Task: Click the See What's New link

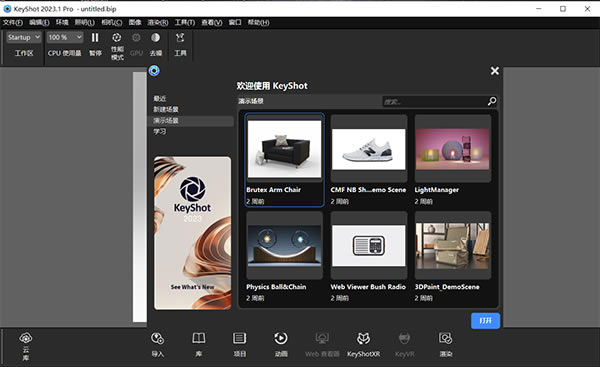Action: click(x=192, y=287)
